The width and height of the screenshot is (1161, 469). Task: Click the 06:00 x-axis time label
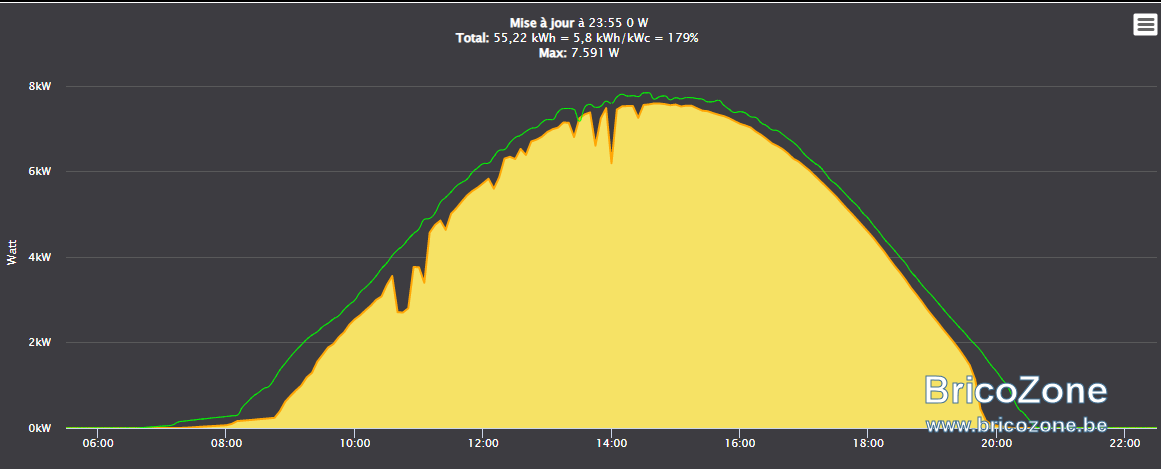point(98,443)
